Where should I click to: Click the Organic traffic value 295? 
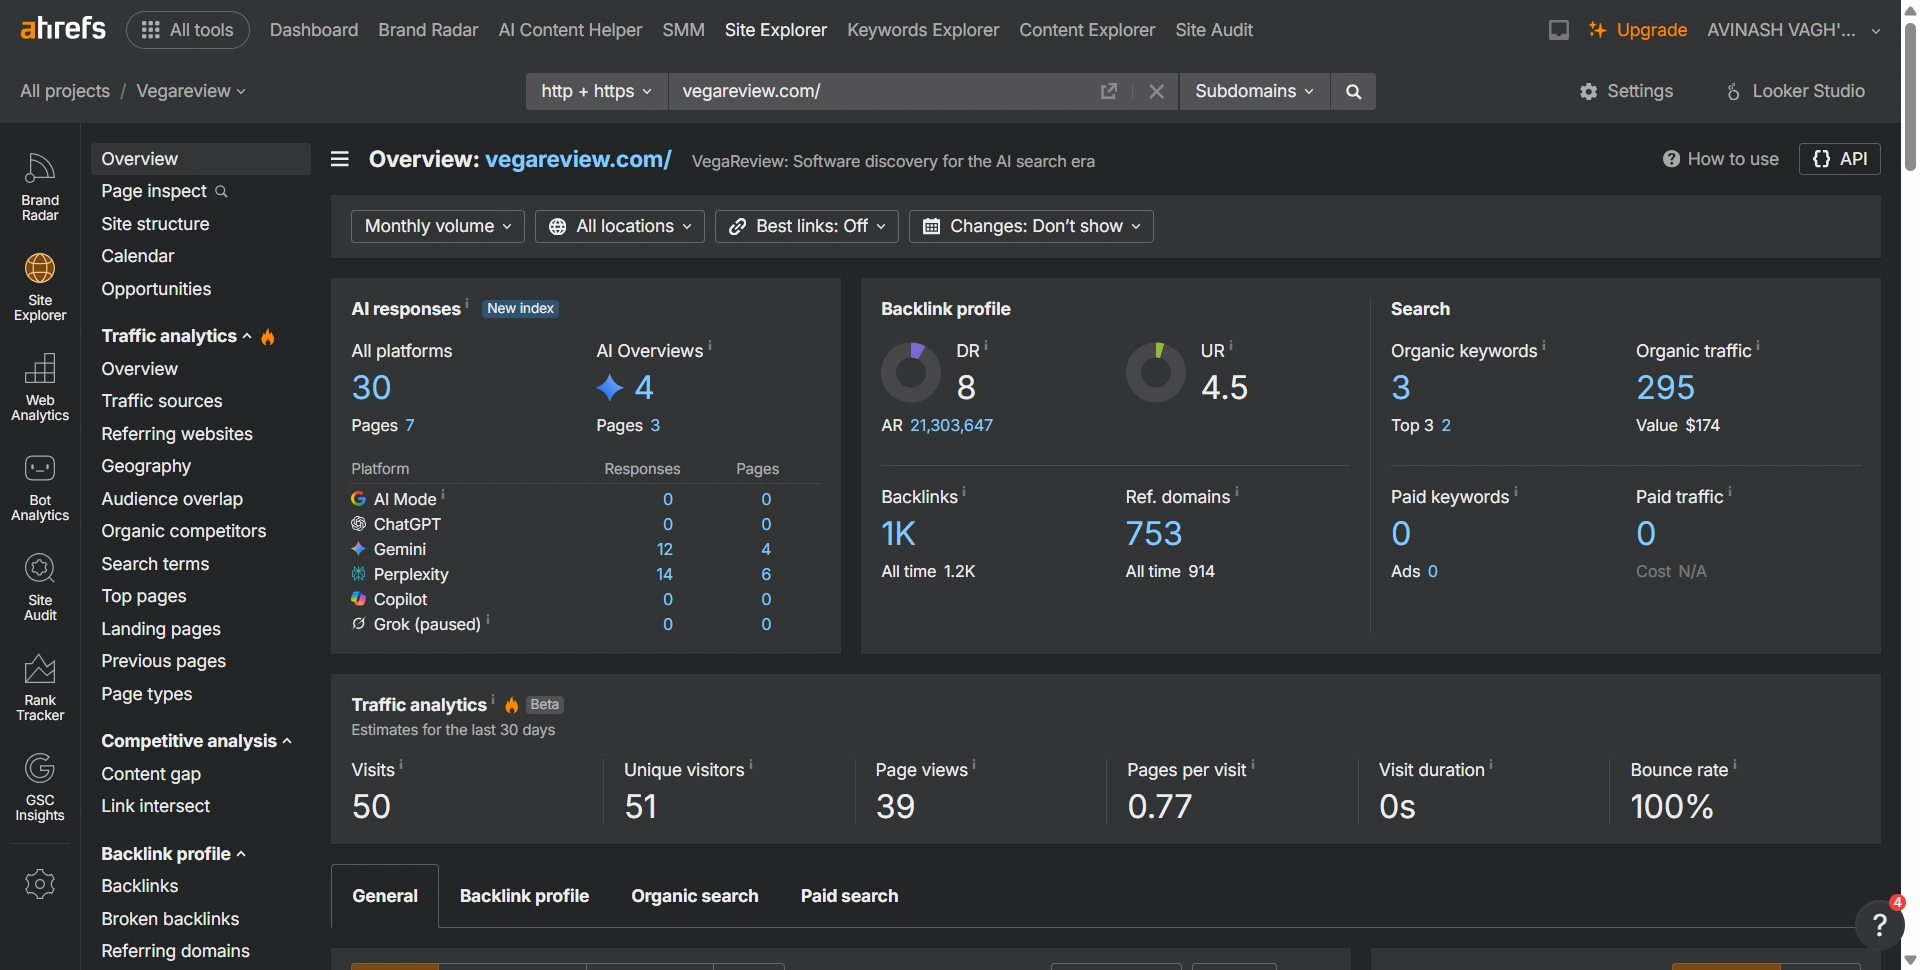1665,388
